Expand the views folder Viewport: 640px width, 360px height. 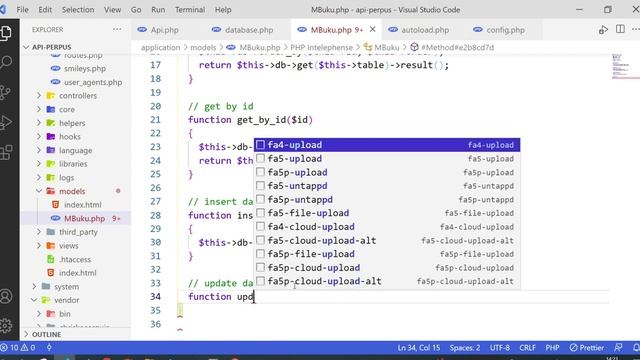39,246
